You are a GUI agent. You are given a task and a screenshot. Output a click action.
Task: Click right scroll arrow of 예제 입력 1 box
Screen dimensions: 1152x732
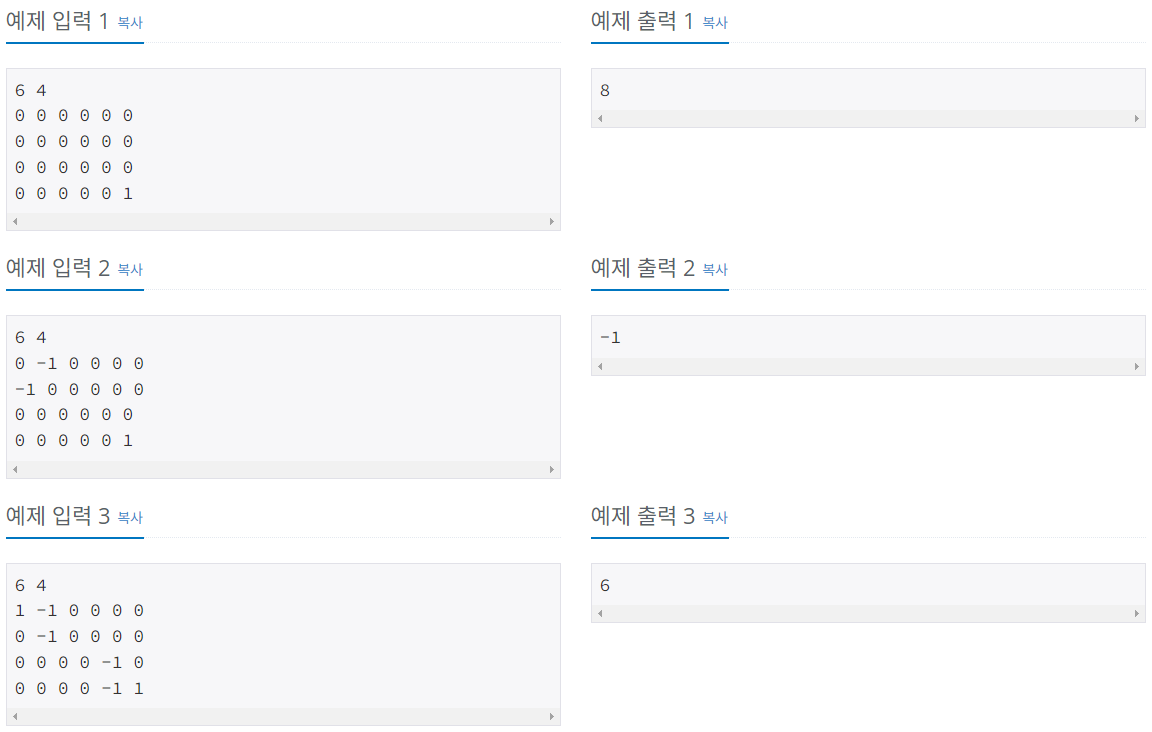click(x=553, y=220)
